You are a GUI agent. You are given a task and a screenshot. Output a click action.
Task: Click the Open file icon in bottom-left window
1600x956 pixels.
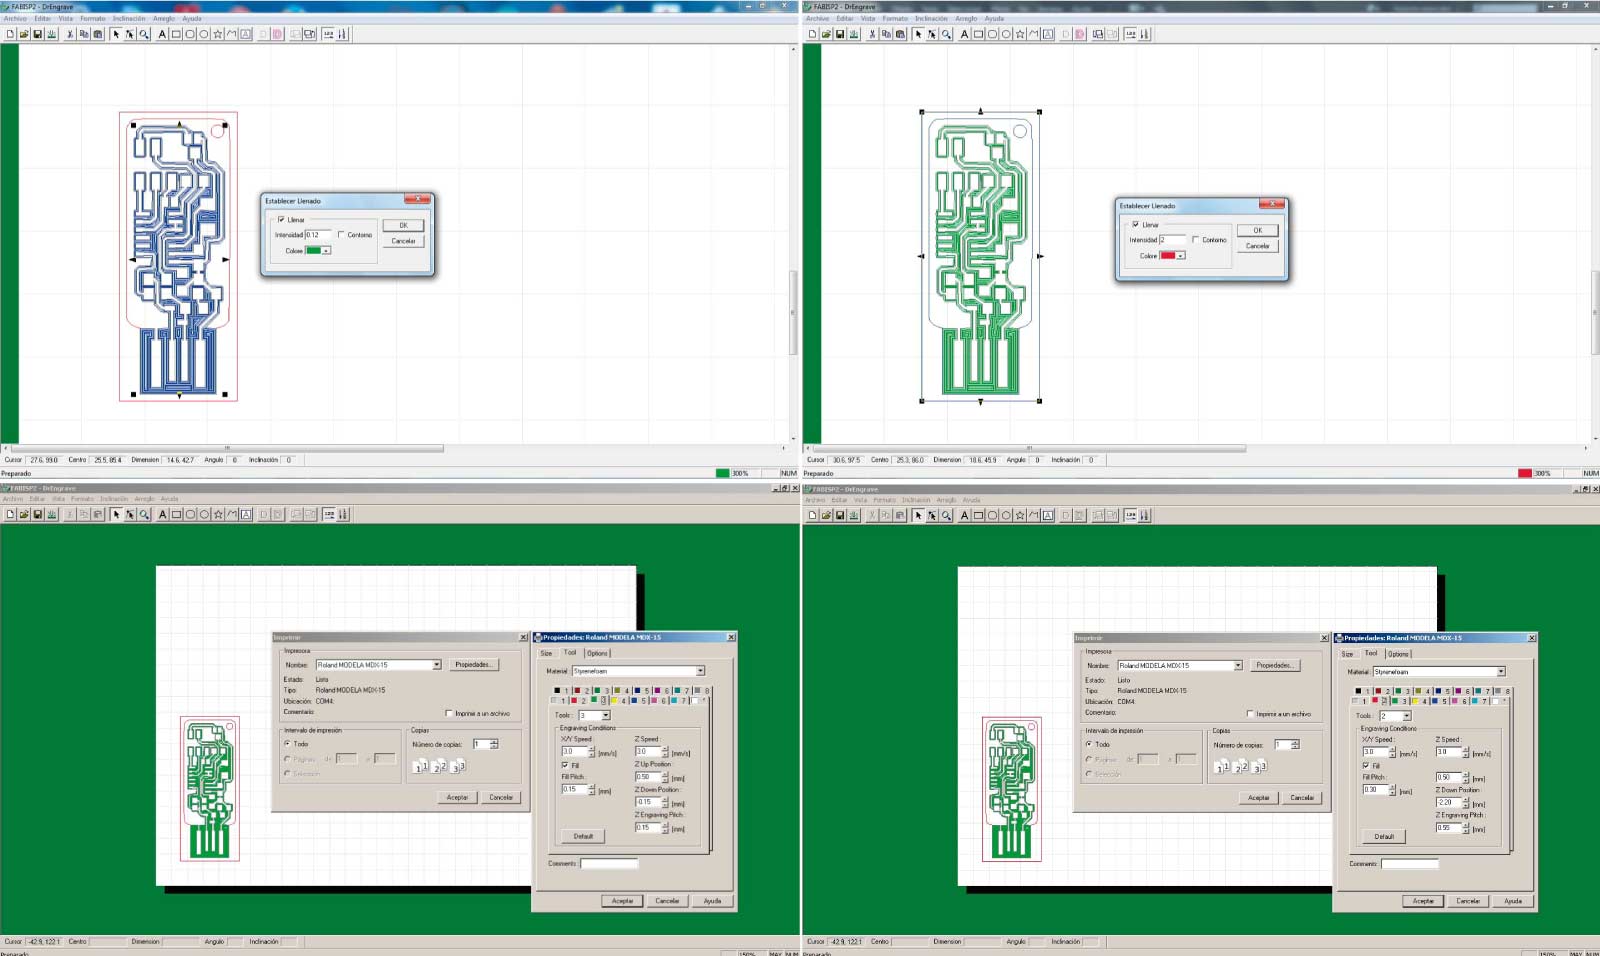point(24,515)
